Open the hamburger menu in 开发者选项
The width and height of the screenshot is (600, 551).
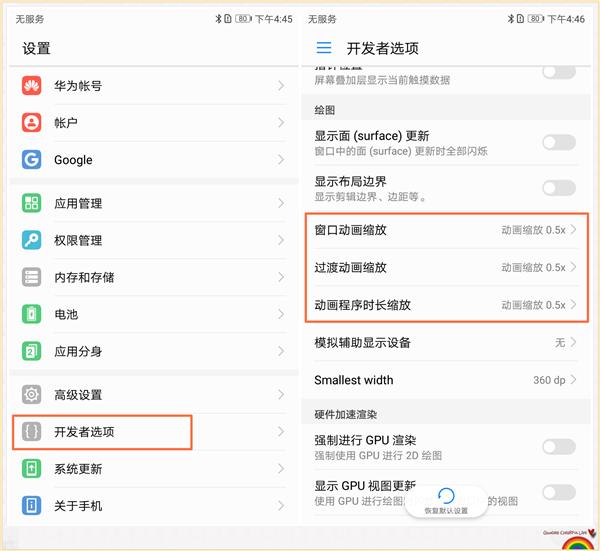324,48
